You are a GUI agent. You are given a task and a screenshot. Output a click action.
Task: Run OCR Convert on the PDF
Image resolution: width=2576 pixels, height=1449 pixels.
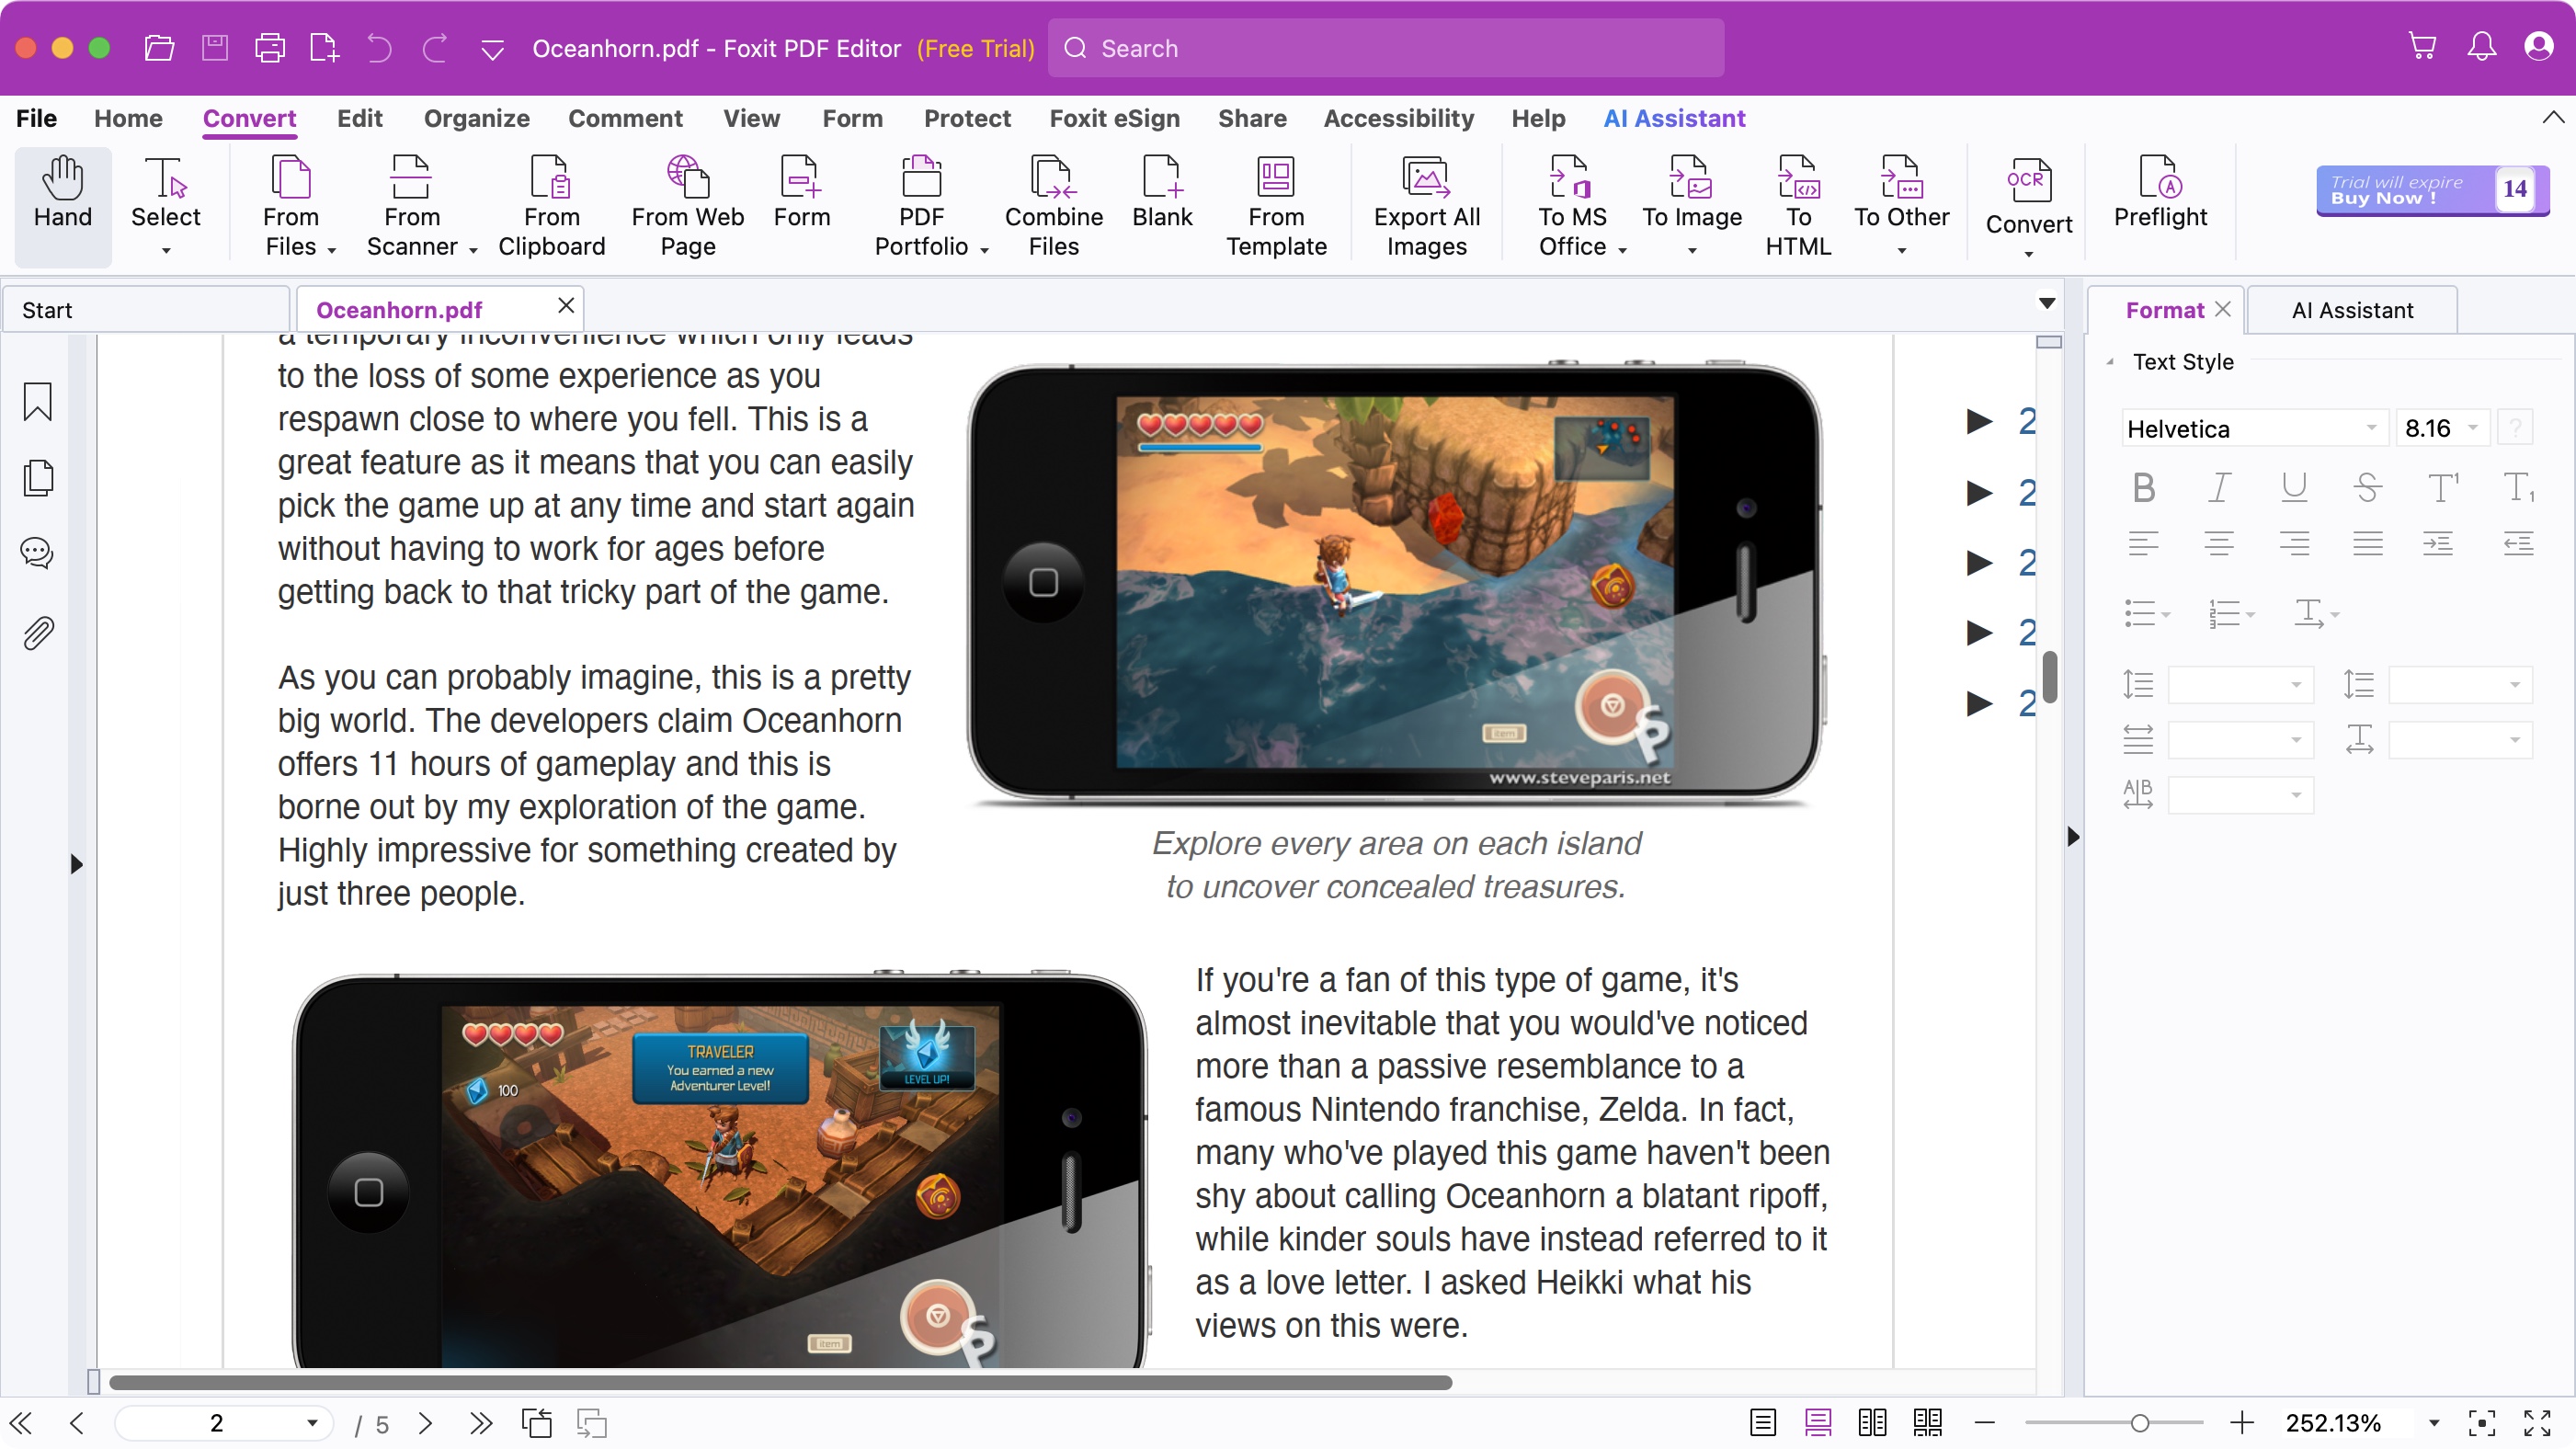click(x=2028, y=200)
